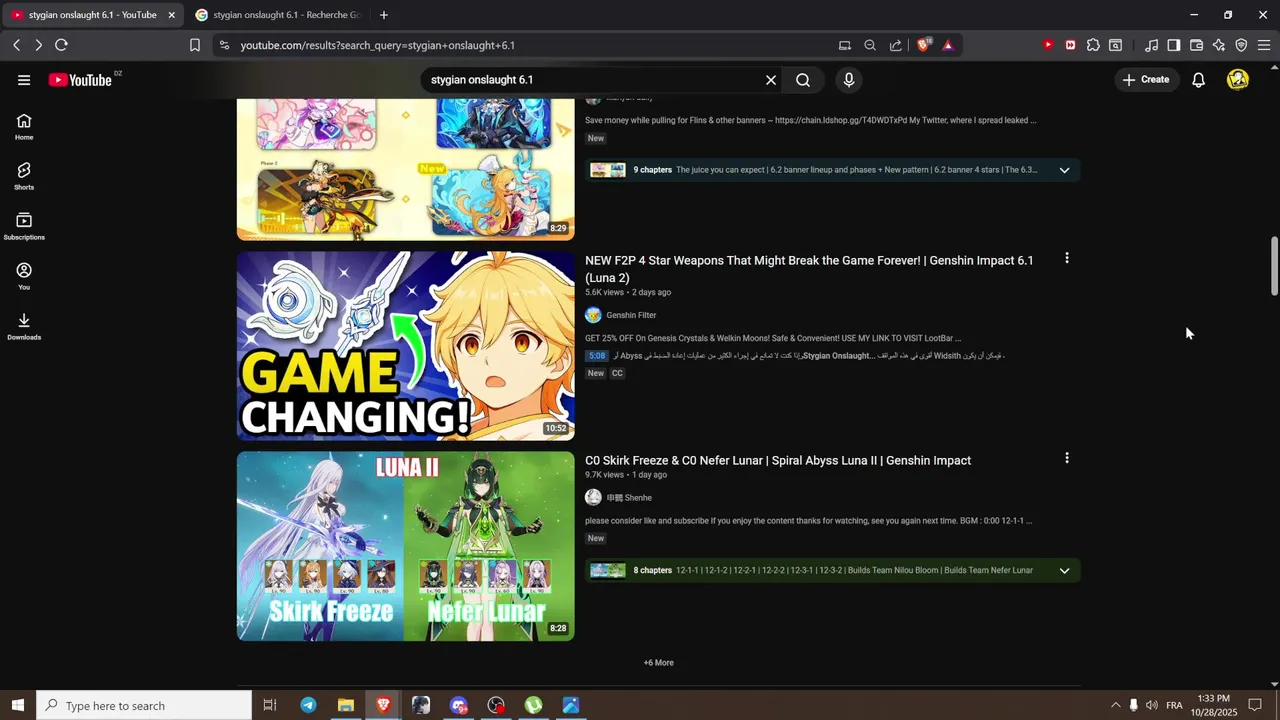This screenshot has height=720, width=1280.
Task: Open a new browser tab
Action: (x=384, y=15)
